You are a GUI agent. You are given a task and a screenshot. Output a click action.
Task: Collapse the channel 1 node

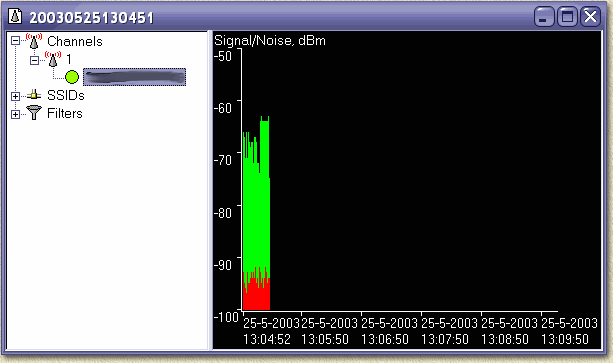pyautogui.click(x=34, y=60)
